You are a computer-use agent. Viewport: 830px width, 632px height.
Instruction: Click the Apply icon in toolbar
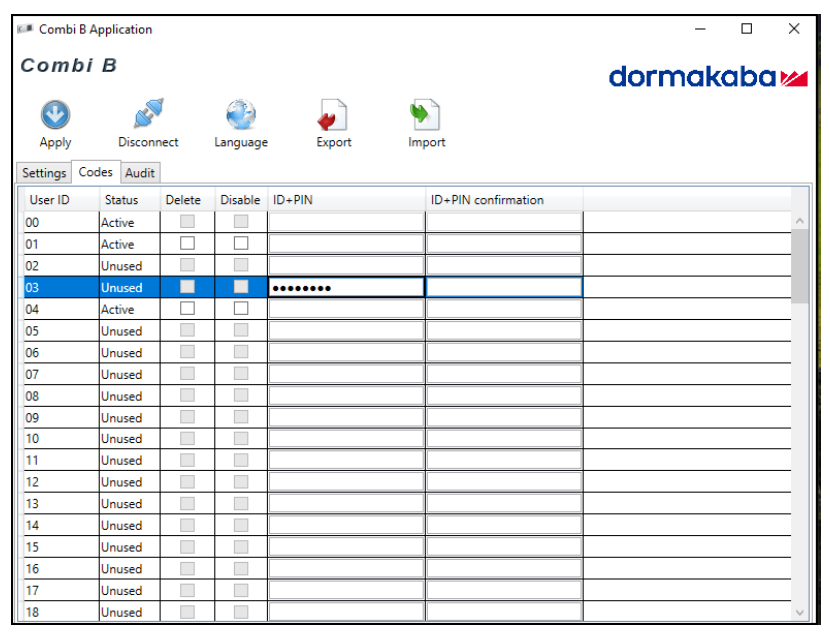click(55, 115)
